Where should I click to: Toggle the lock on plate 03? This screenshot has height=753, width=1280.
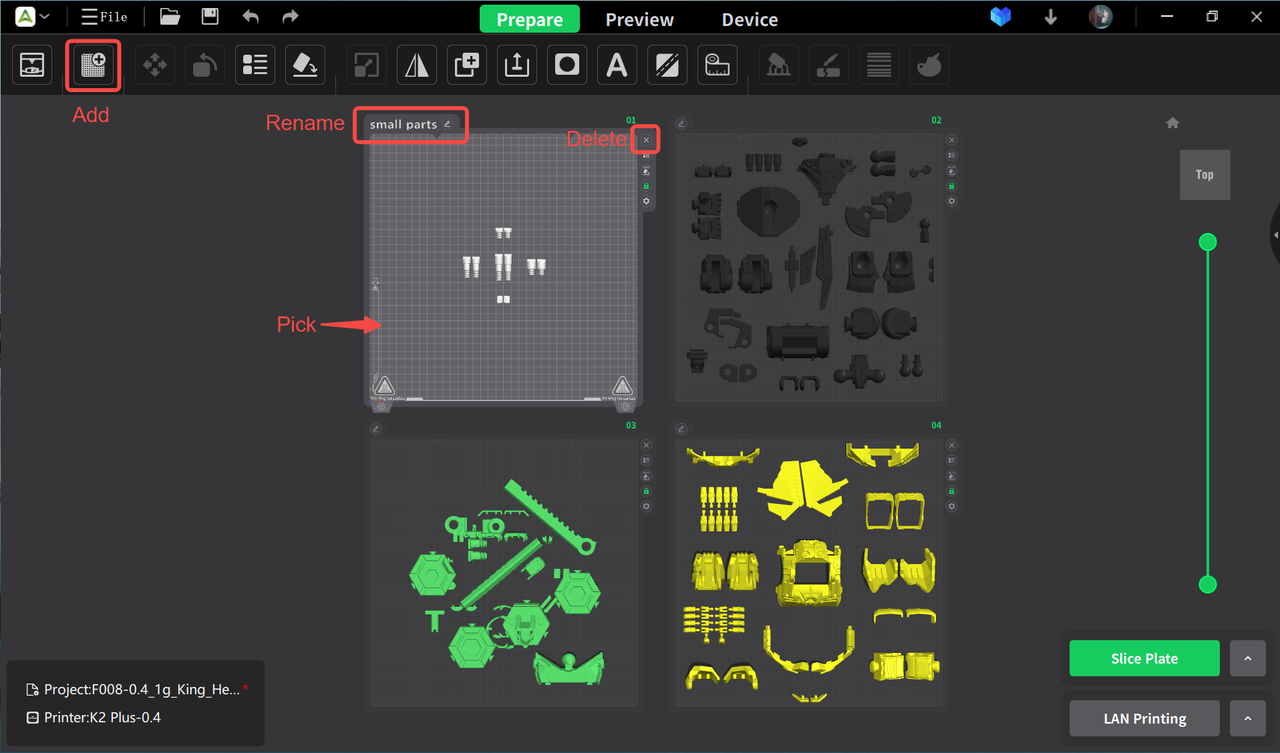point(646,491)
